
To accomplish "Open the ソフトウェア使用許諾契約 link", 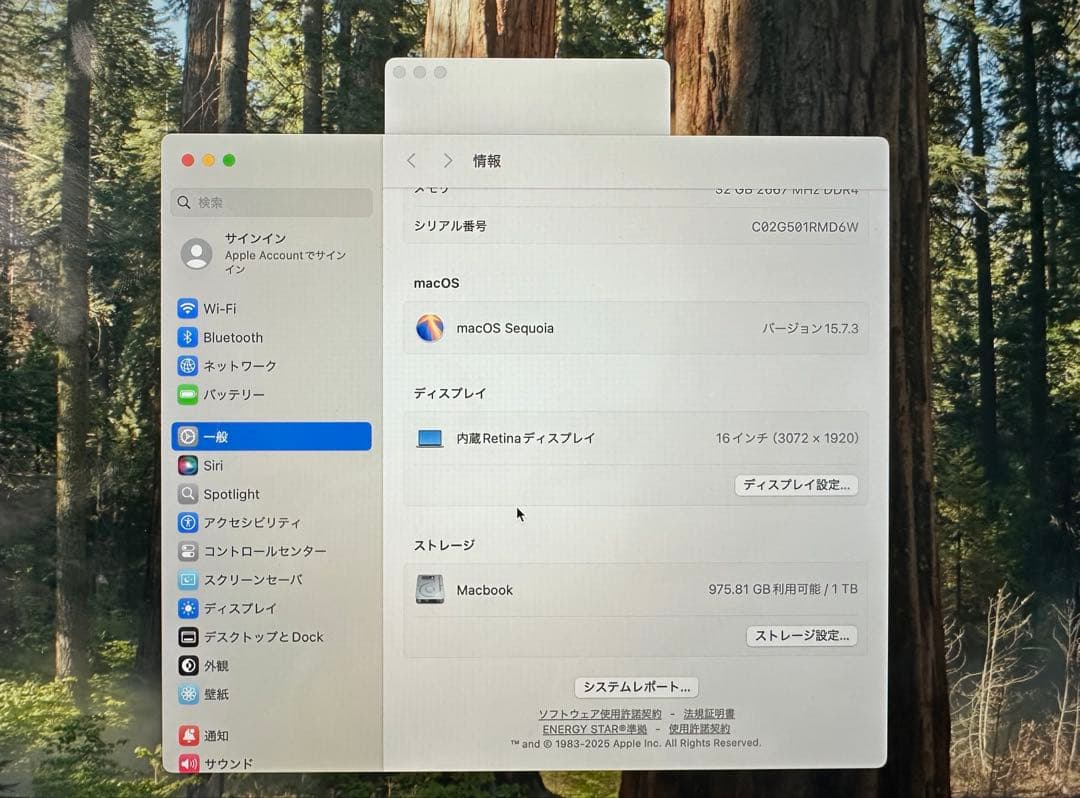I will pos(598,713).
